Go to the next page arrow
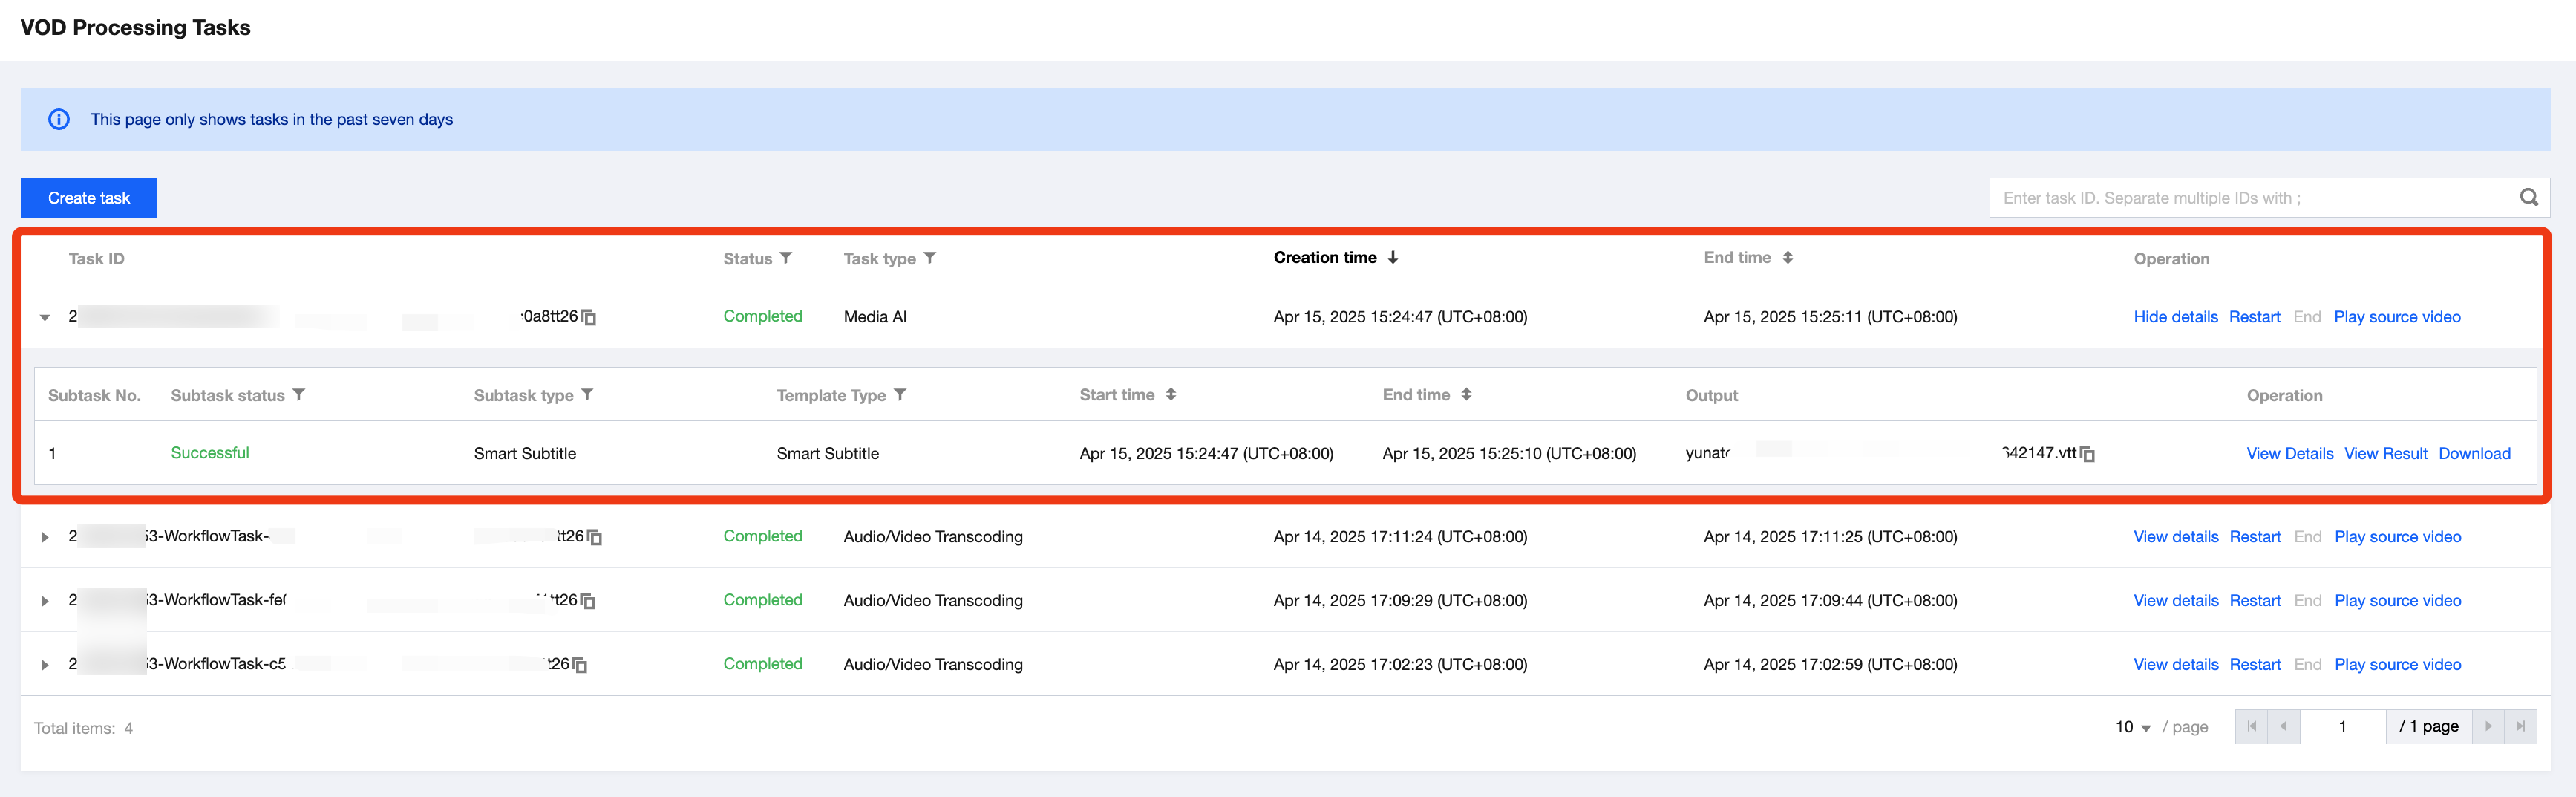Screen dimensions: 2576x797 point(2488,727)
